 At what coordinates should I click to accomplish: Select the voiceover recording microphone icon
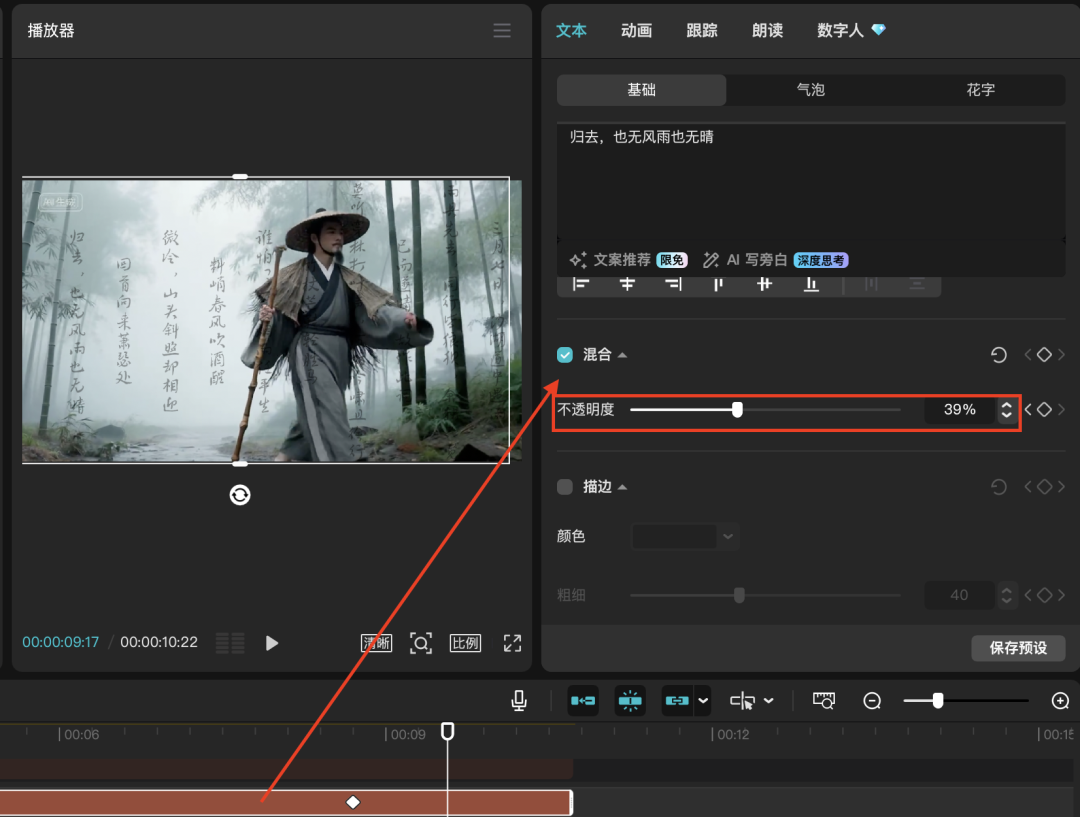tap(519, 700)
